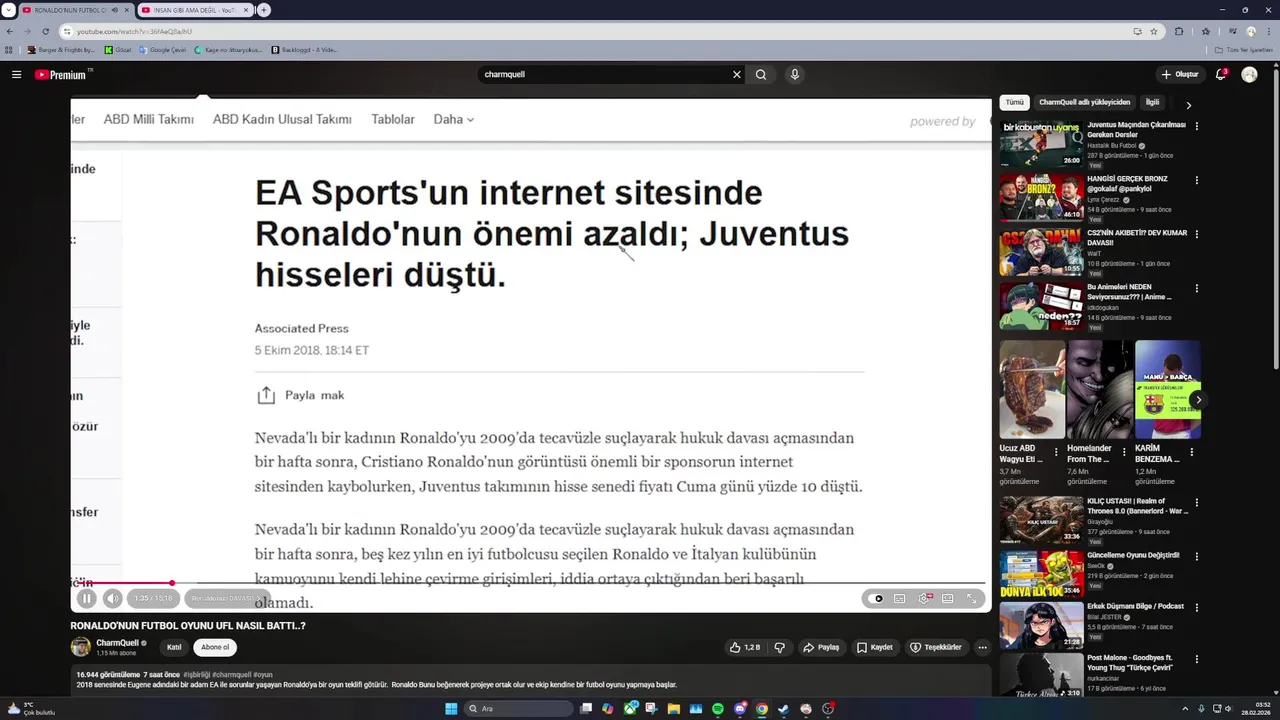
Task: Seek on the red video progress bar
Action: click(x=528, y=583)
